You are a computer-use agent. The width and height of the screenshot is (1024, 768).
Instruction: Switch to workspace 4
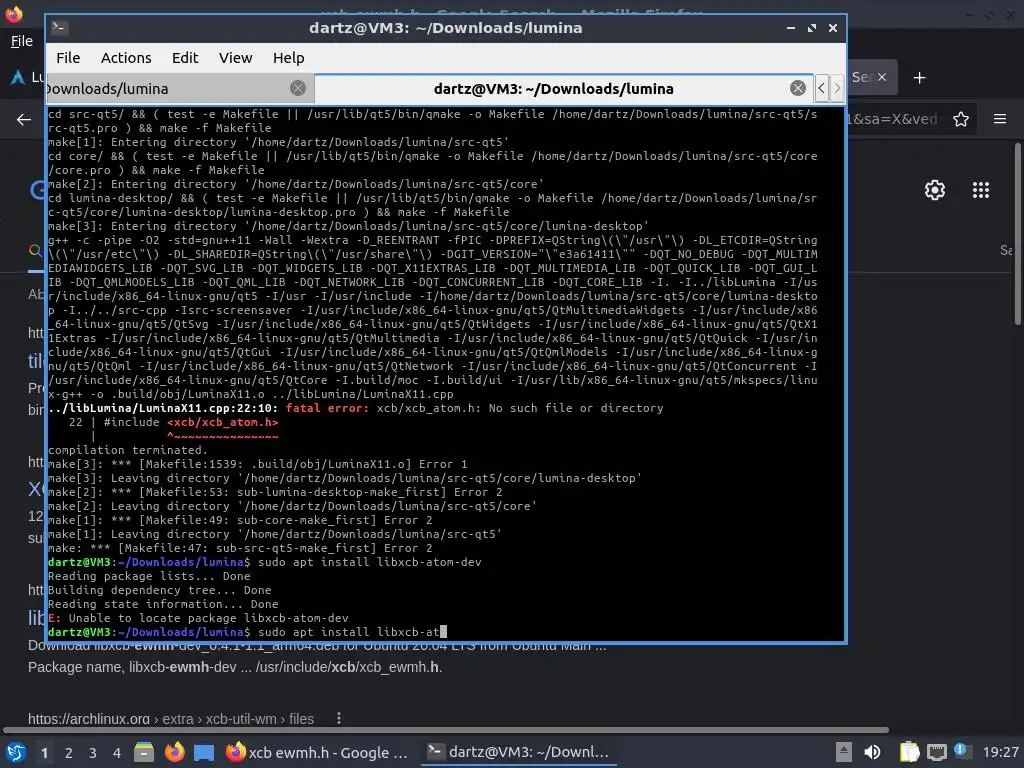117,753
